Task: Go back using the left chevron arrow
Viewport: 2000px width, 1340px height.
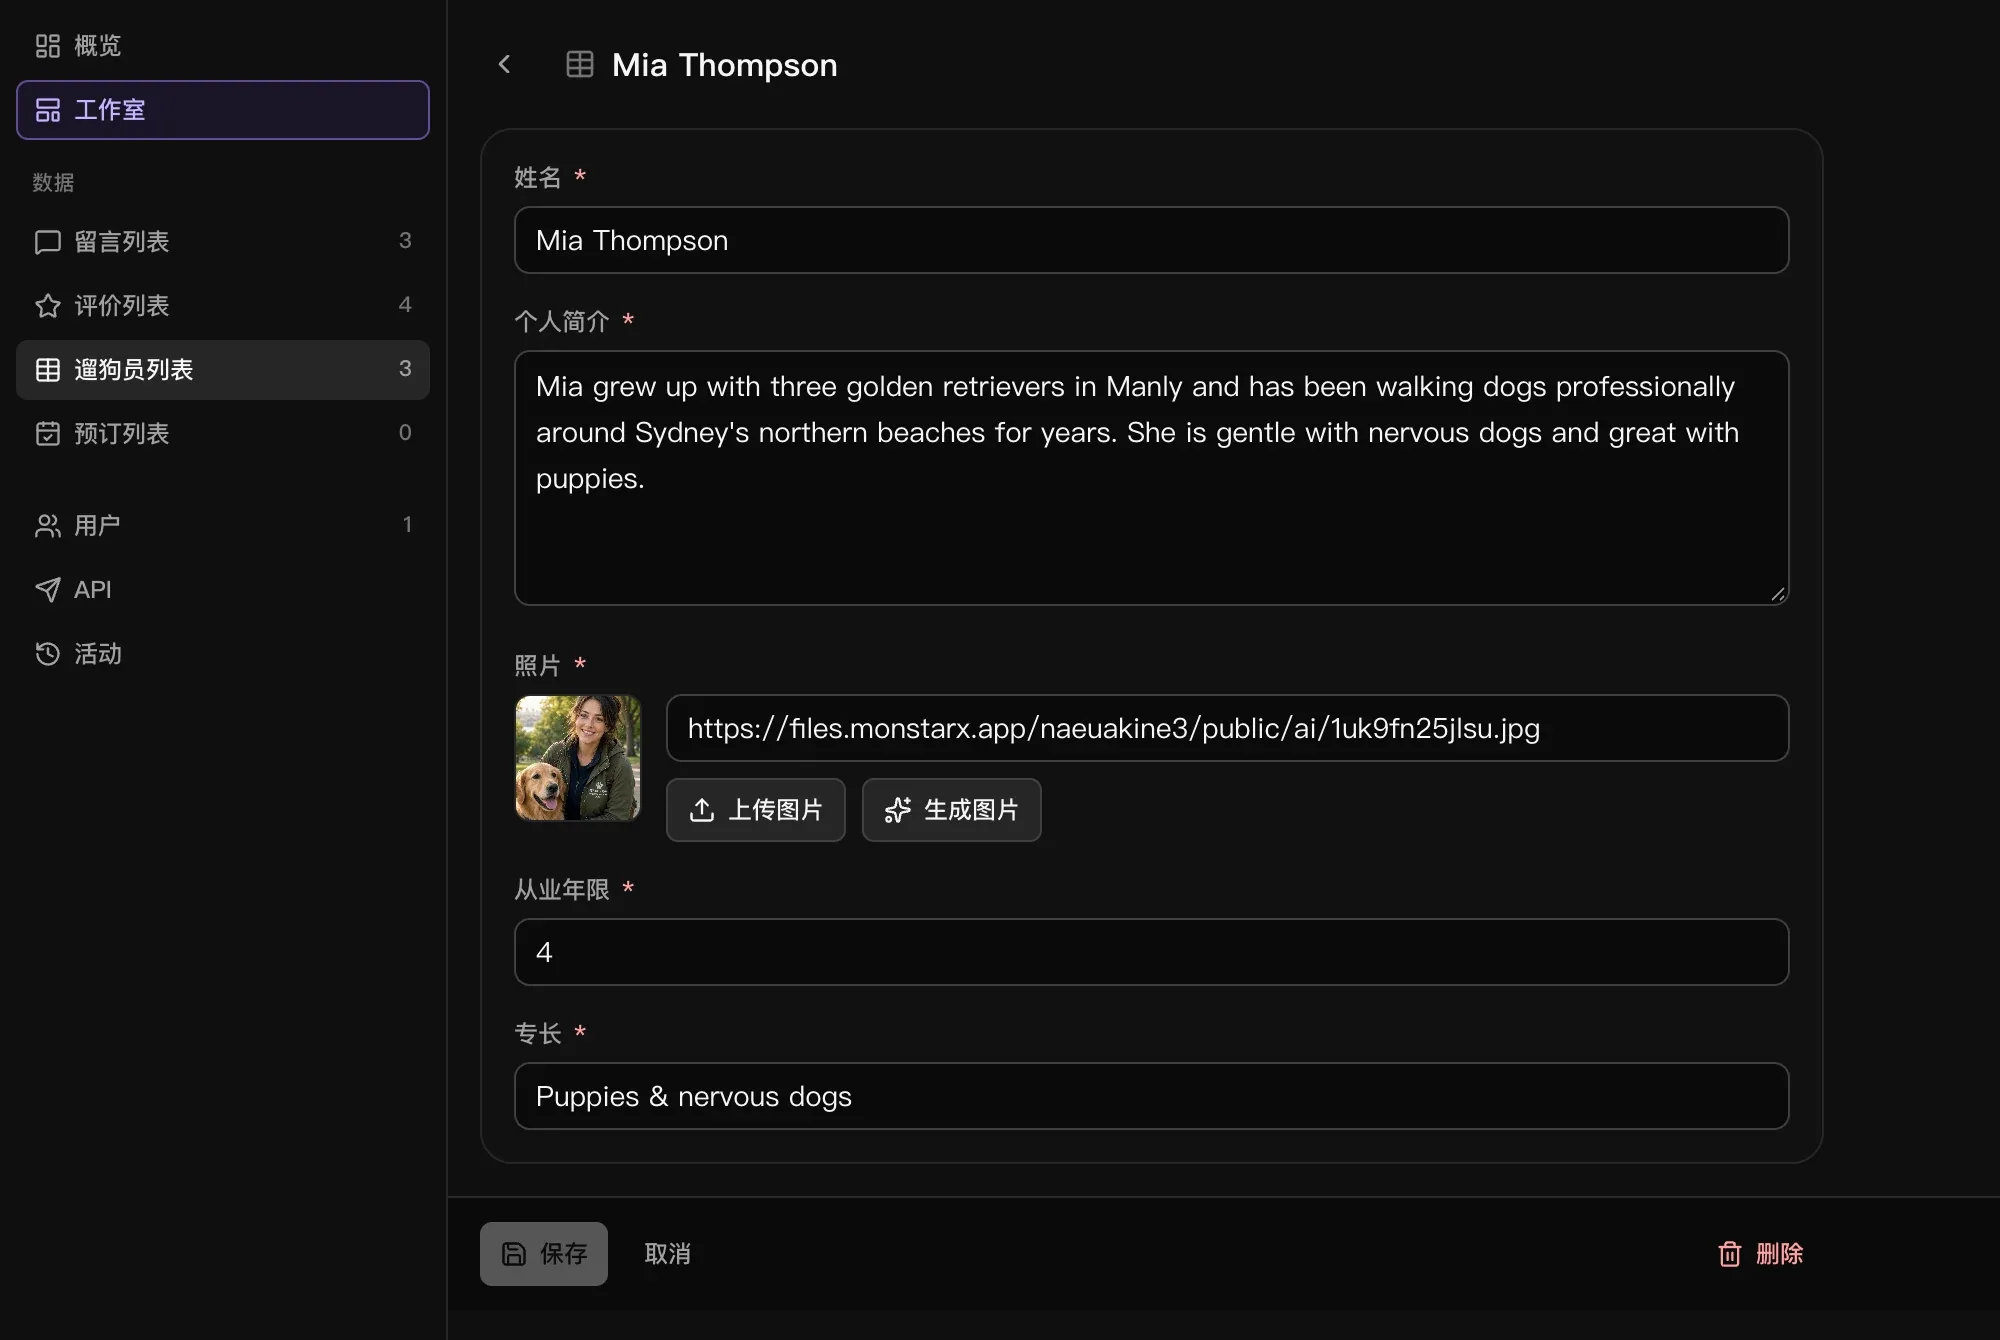Action: coord(504,65)
